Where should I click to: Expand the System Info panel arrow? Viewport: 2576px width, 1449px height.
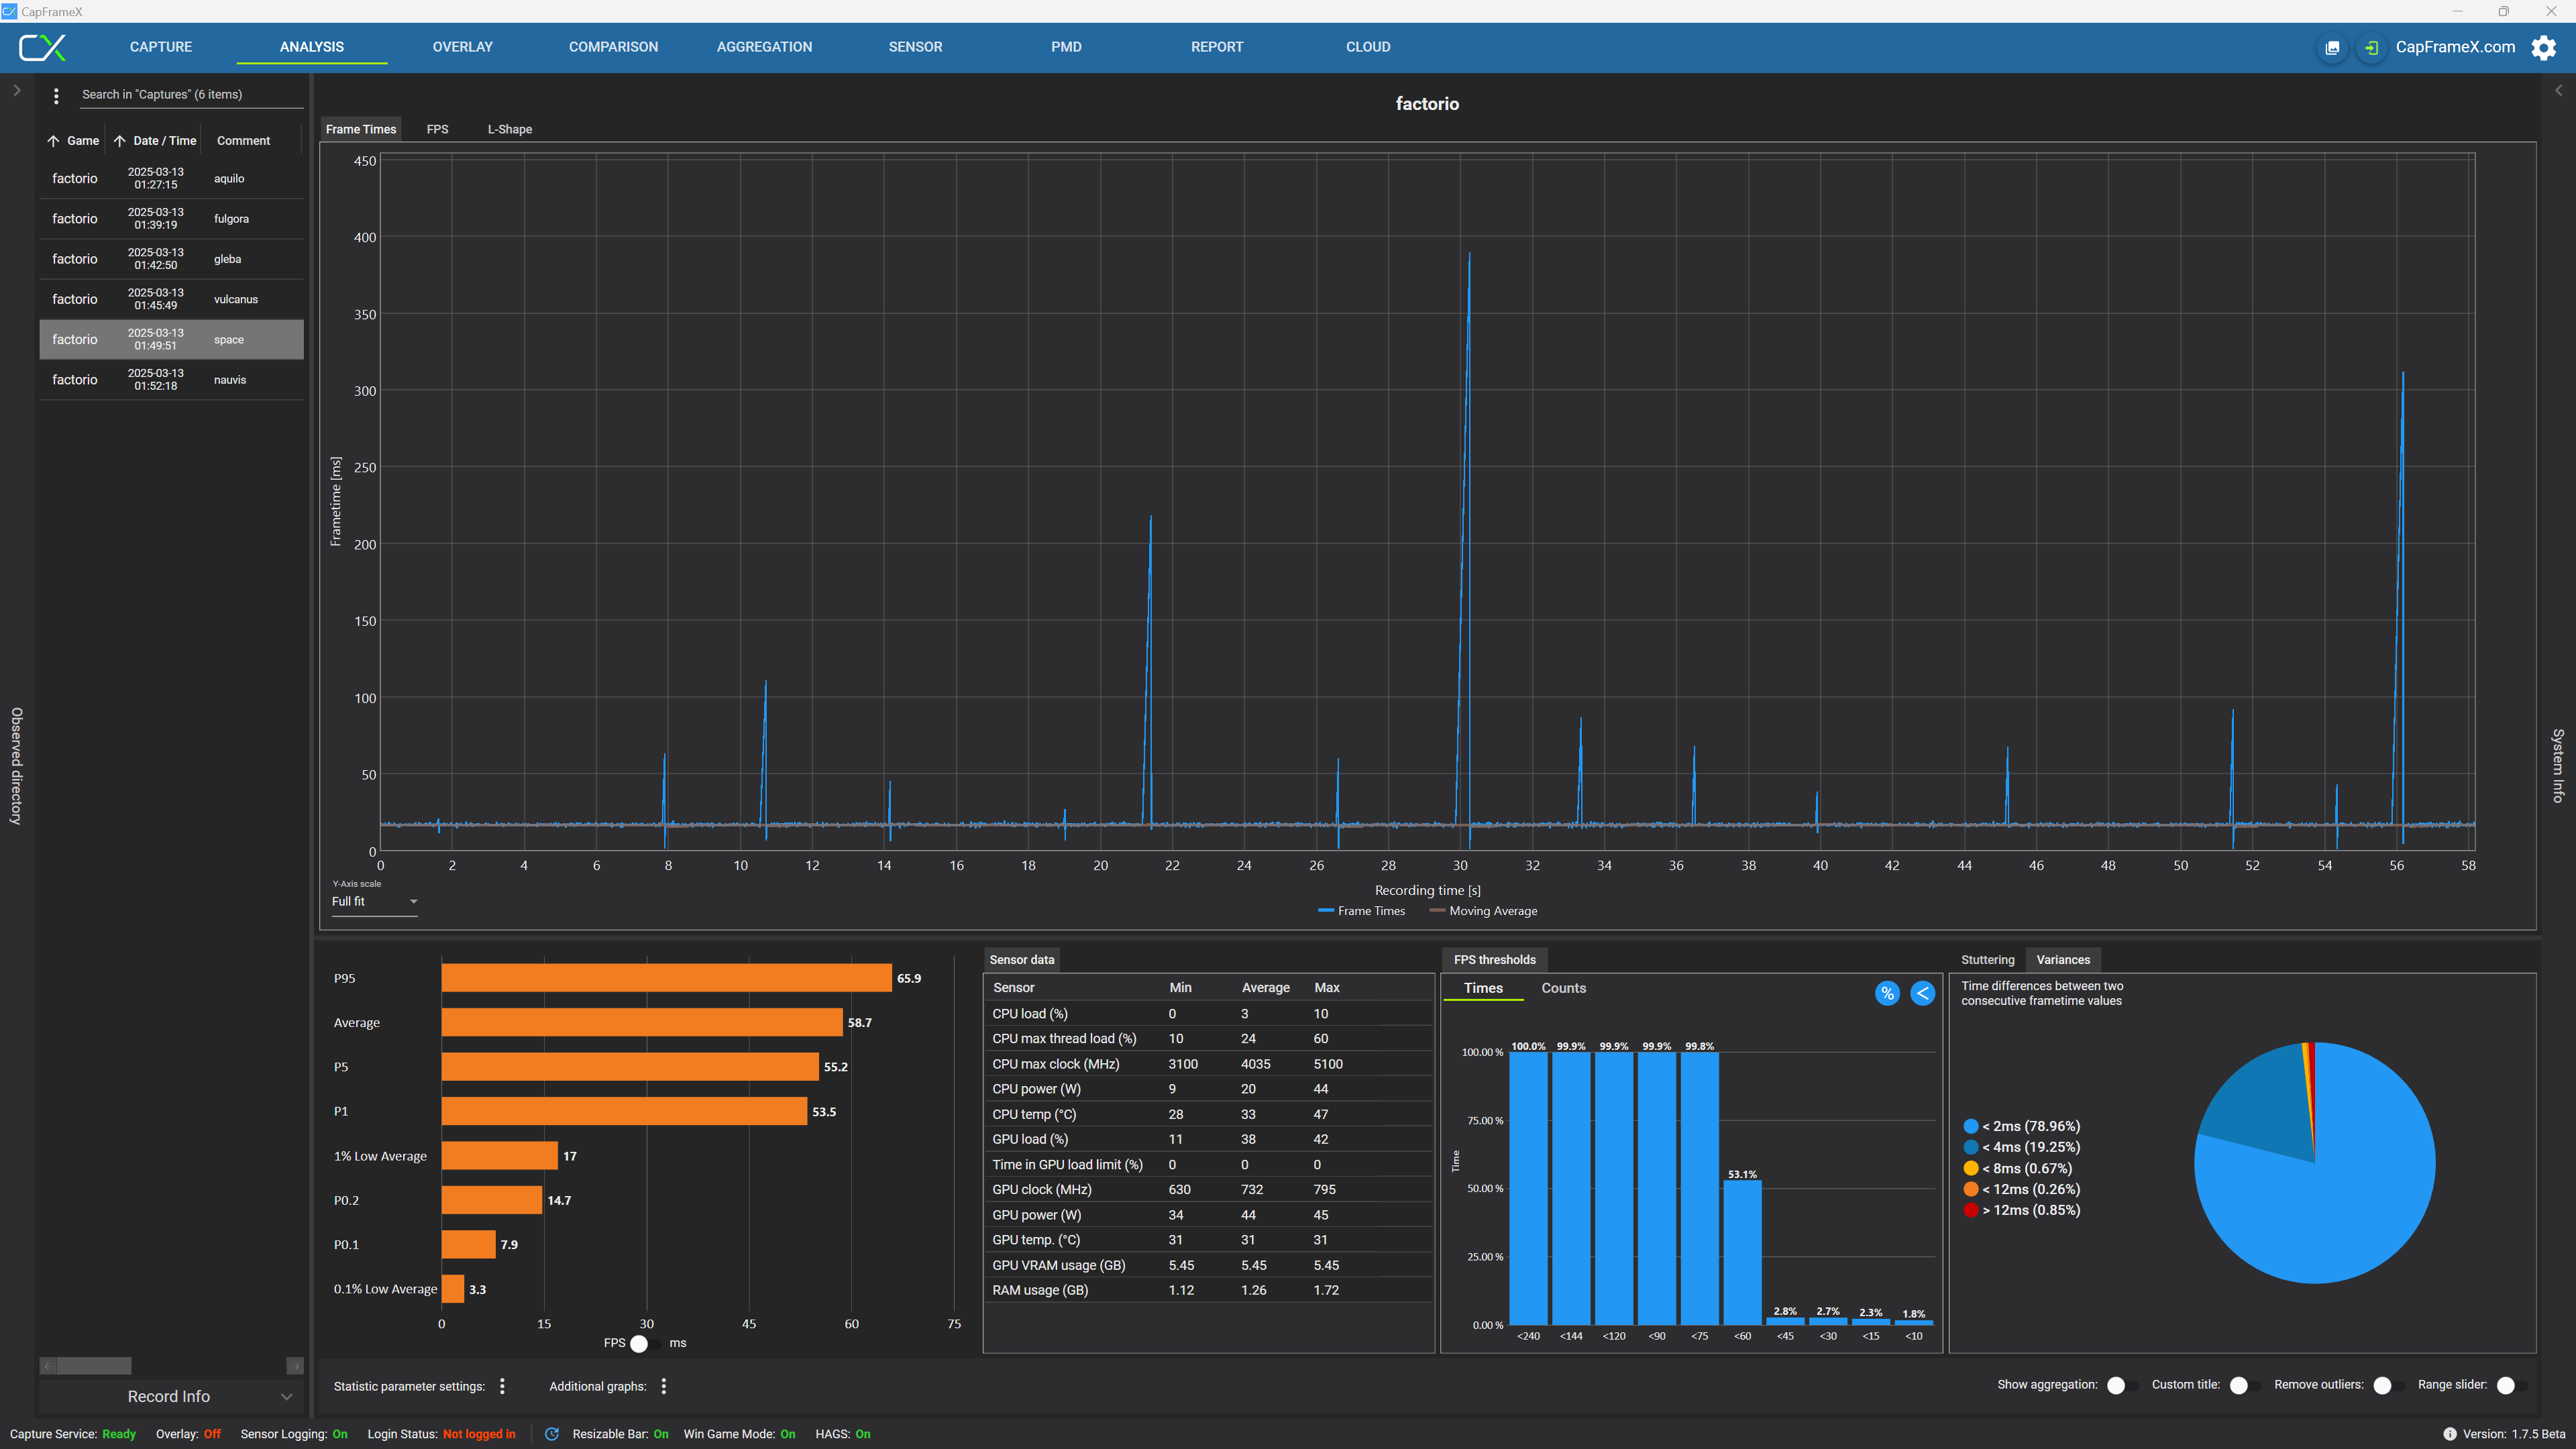click(x=2558, y=90)
